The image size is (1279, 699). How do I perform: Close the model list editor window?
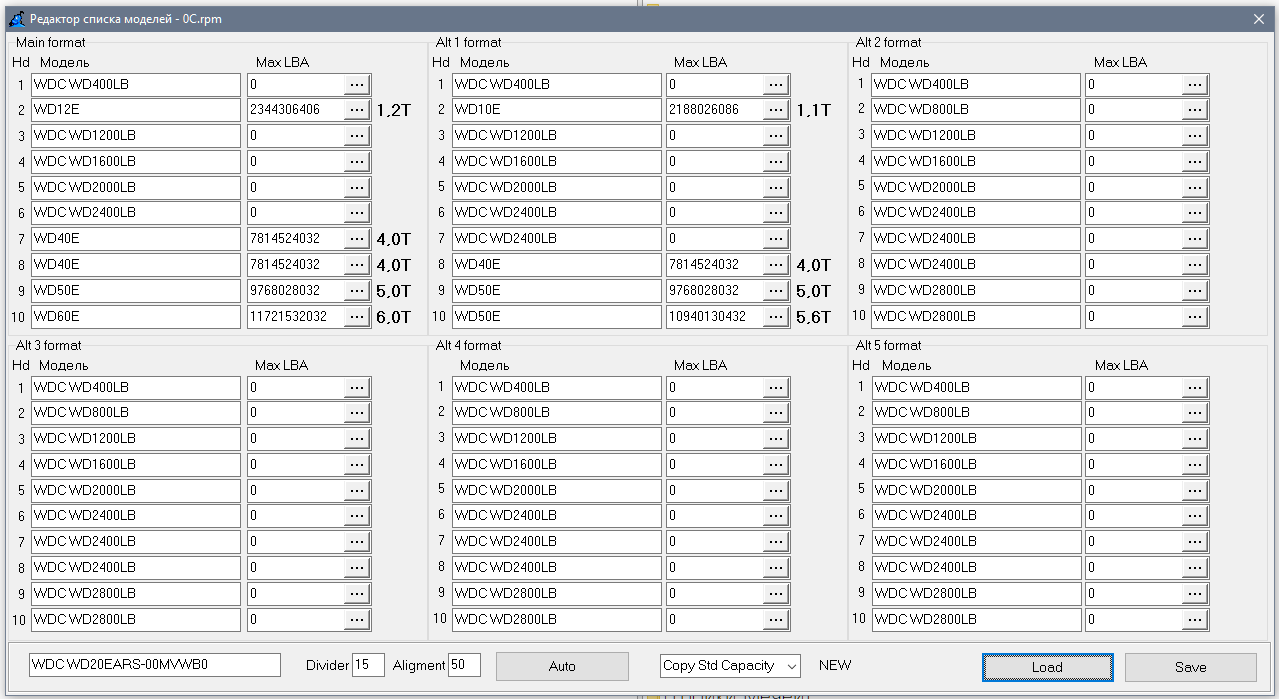(1259, 18)
